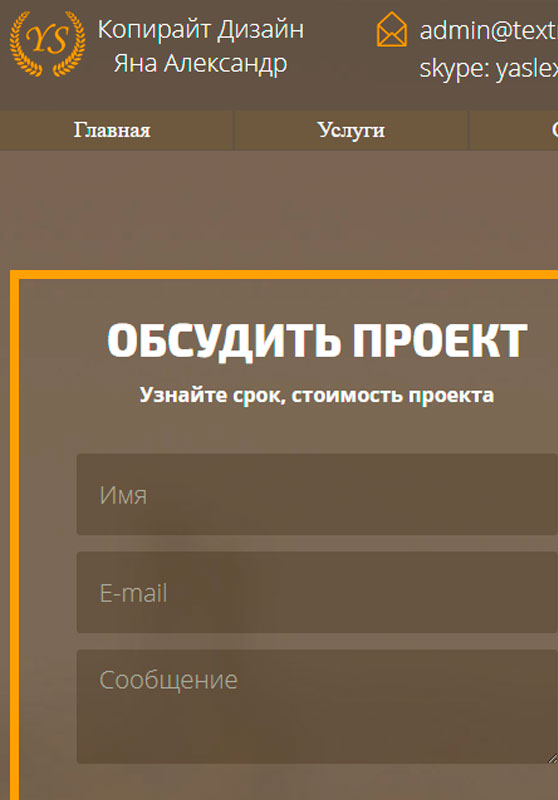Click the orange open envelope icon
558x800 pixels.
coord(392,29)
